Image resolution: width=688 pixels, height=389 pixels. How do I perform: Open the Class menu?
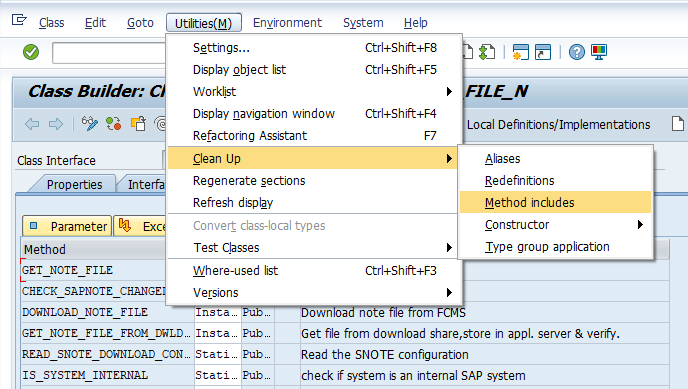click(x=51, y=23)
